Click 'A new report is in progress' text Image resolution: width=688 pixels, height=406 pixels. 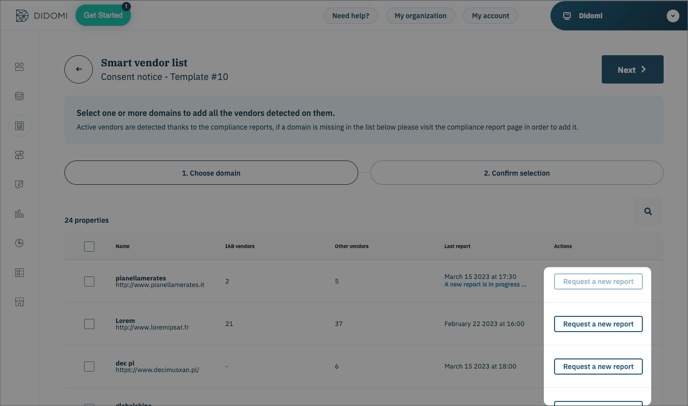click(x=485, y=284)
